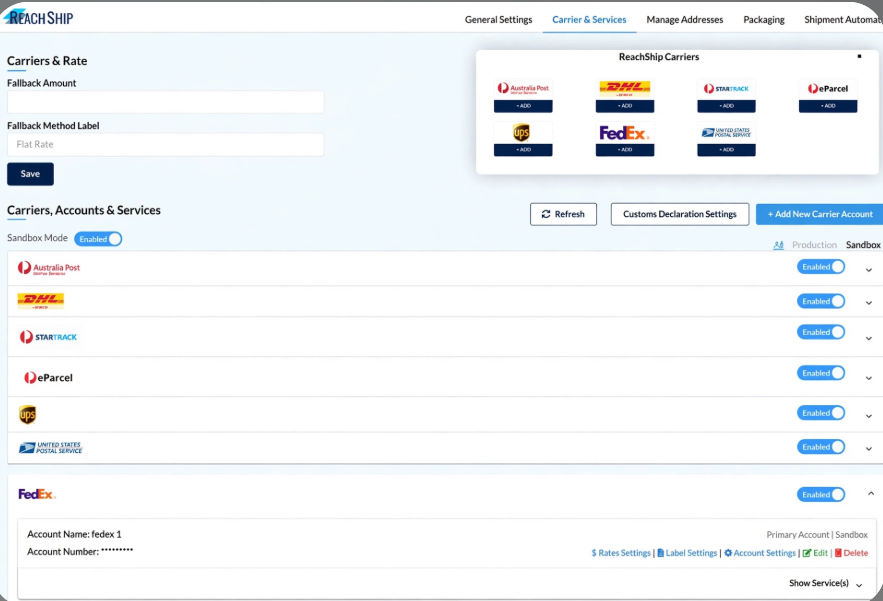Expand the Australia Post row chevron

coord(869,270)
